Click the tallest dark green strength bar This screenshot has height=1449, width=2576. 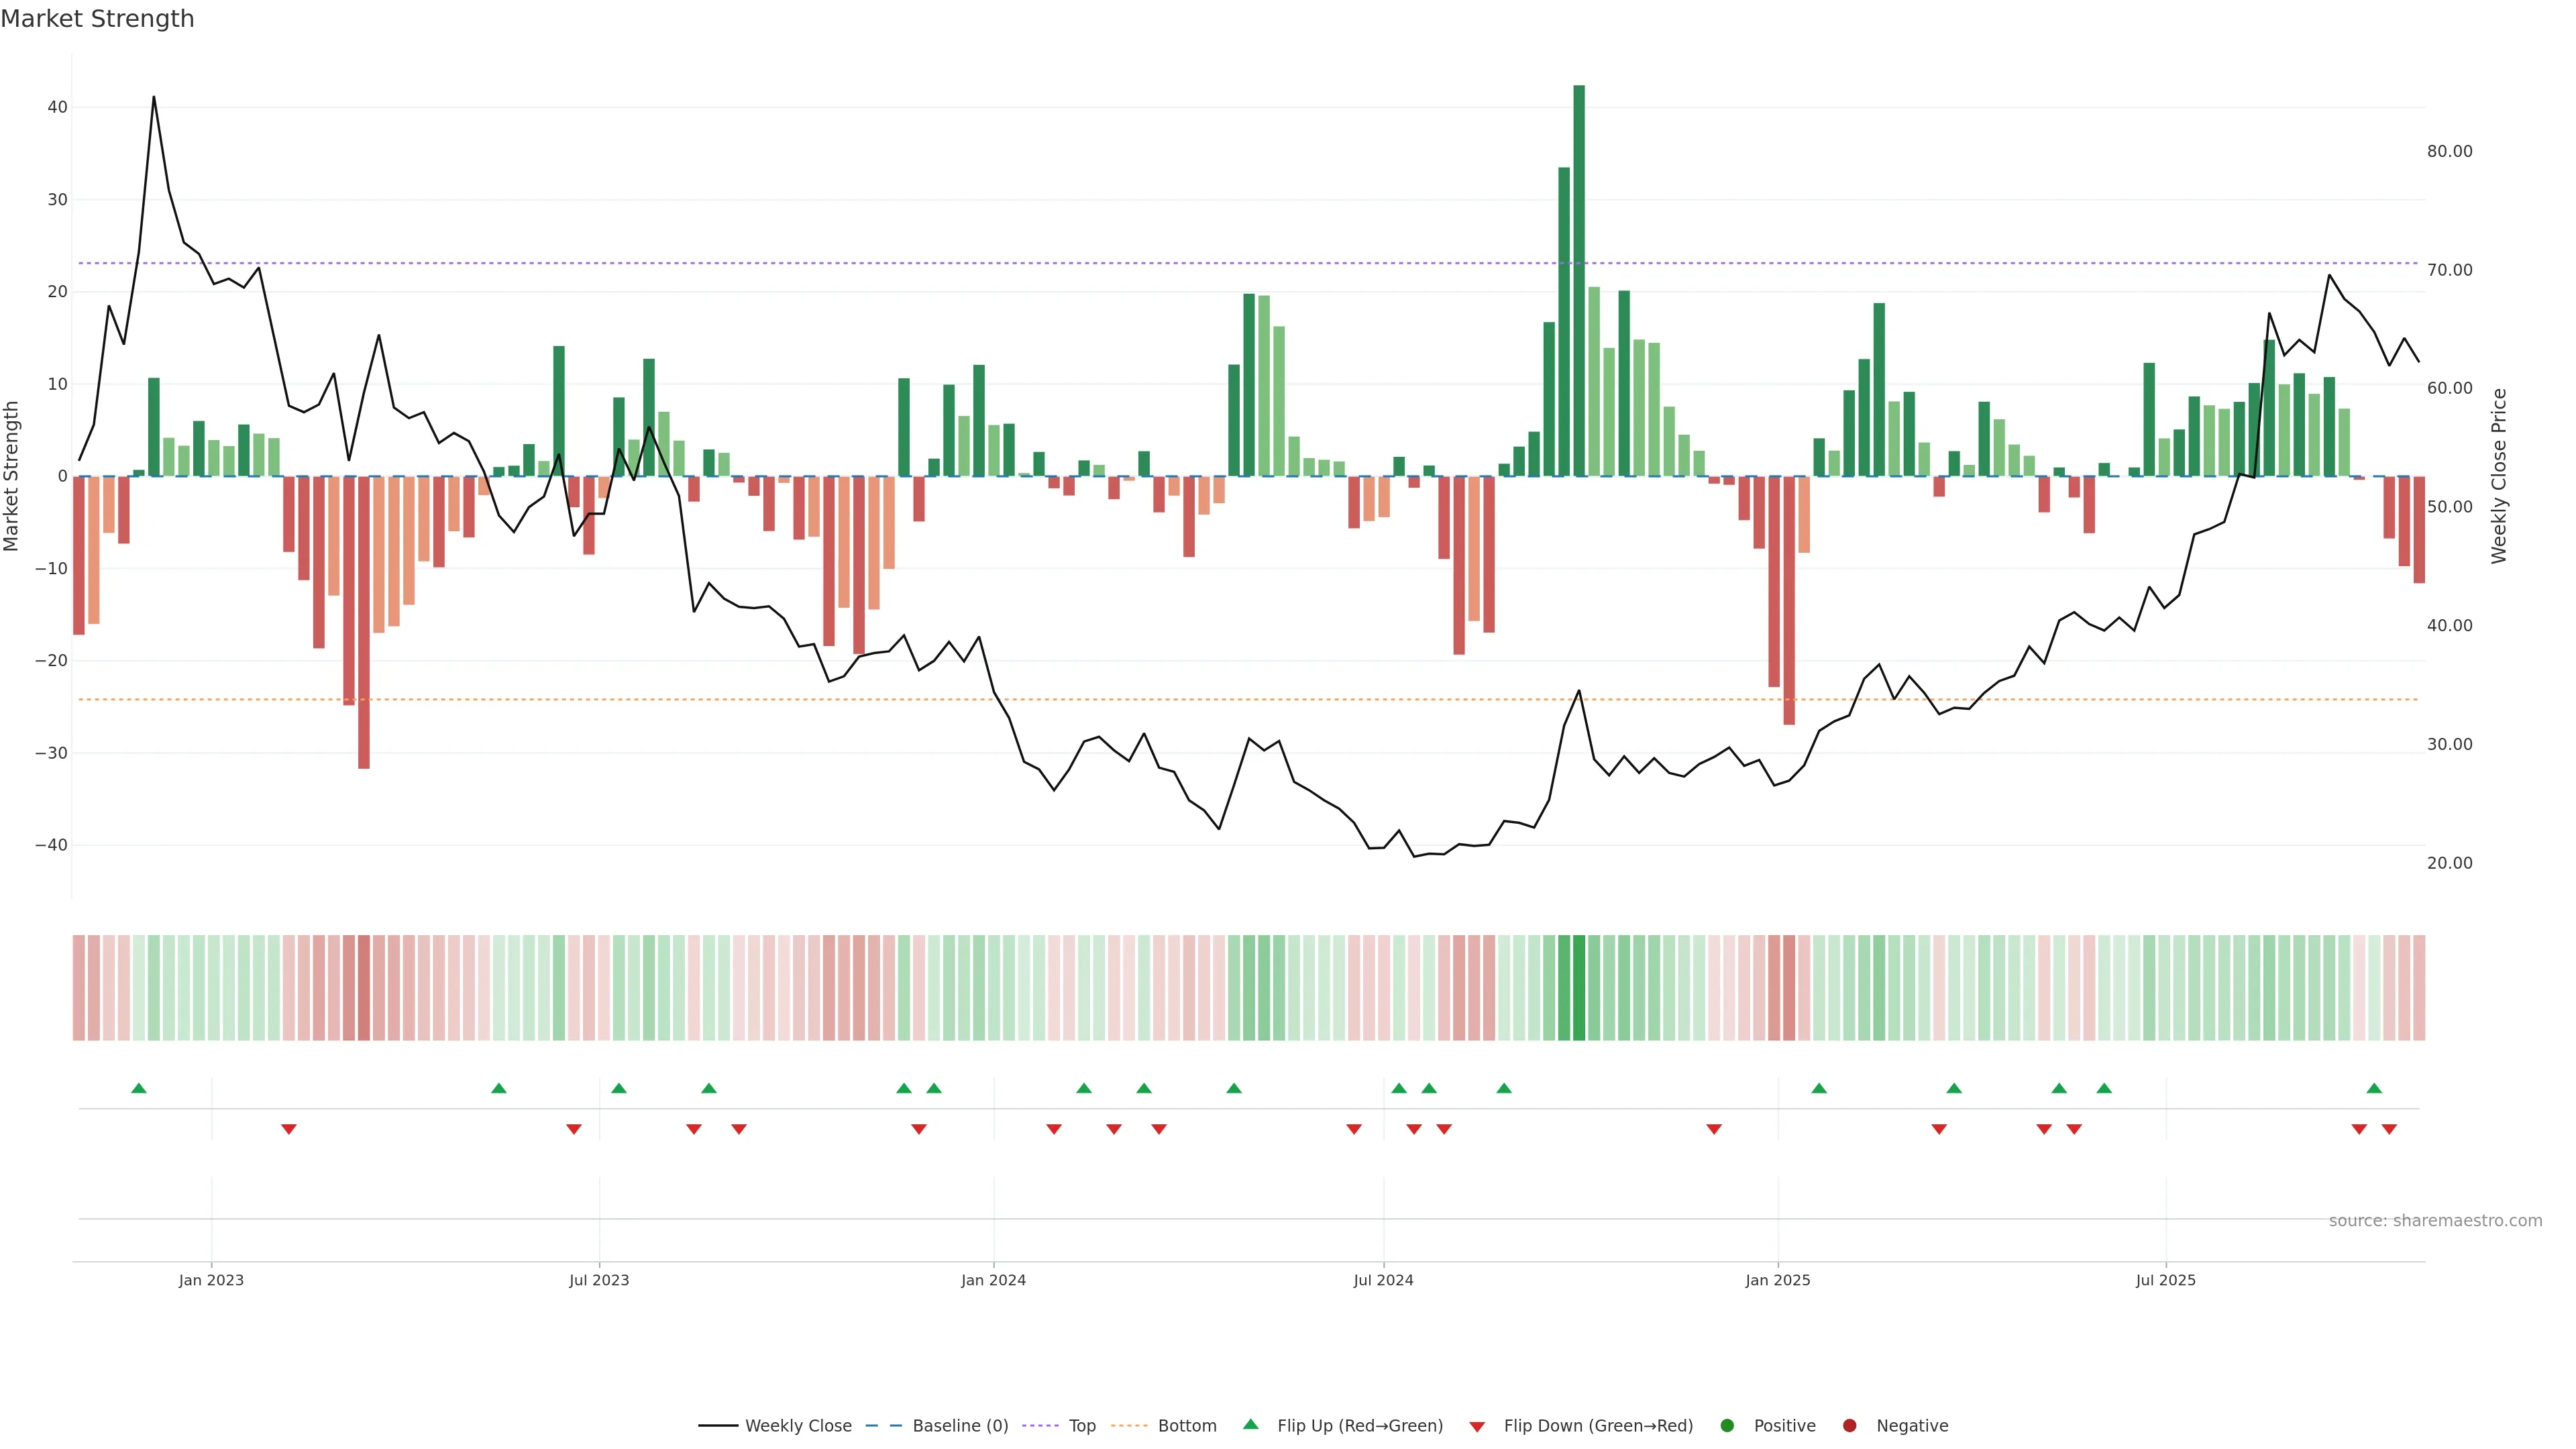click(1579, 280)
